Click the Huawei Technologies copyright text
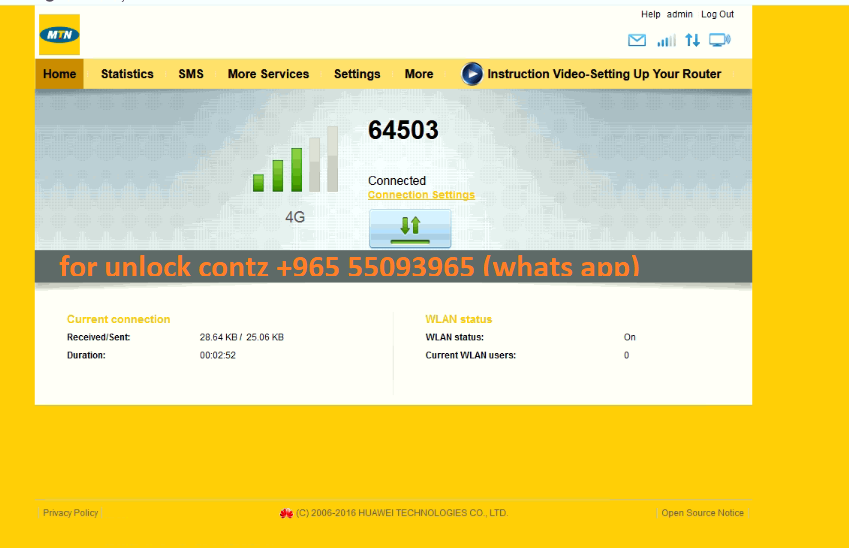849x548 pixels. click(402, 513)
